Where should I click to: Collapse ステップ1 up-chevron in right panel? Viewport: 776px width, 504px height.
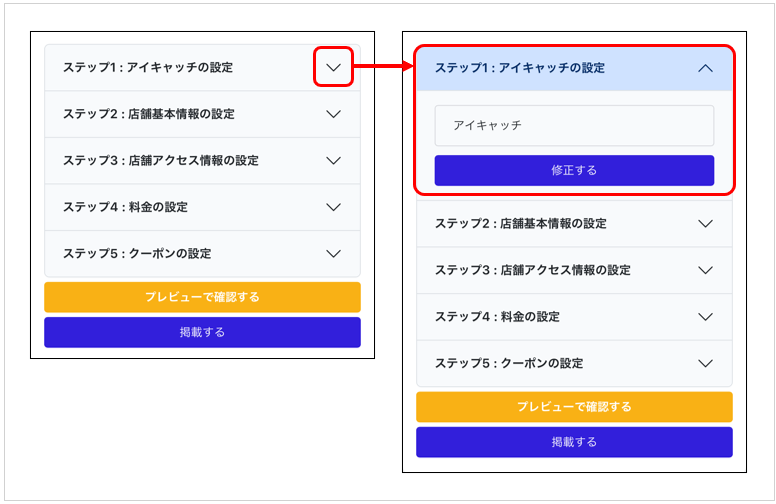click(705, 68)
